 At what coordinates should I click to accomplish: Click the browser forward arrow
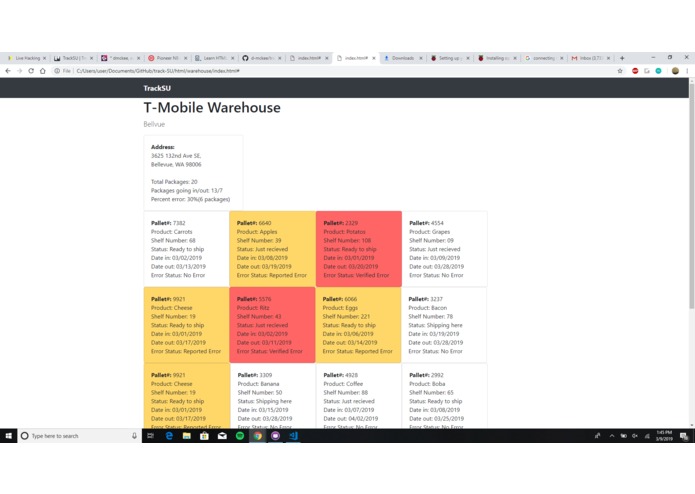20,71
